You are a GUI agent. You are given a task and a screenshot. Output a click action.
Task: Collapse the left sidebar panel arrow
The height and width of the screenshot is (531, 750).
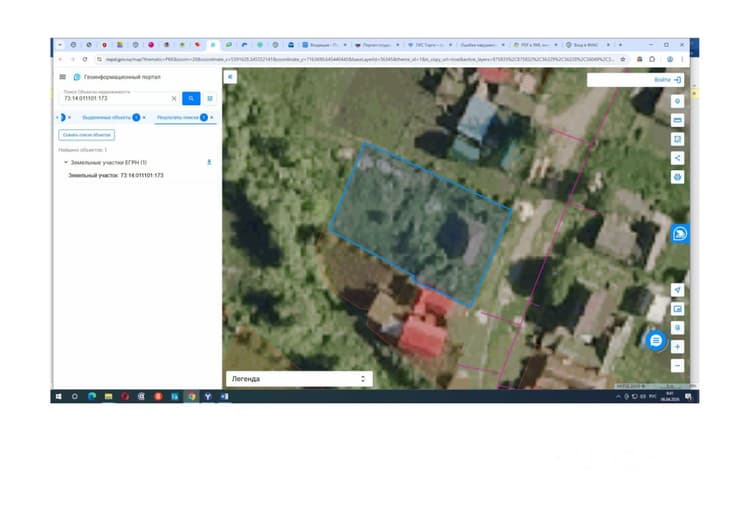pos(230,77)
